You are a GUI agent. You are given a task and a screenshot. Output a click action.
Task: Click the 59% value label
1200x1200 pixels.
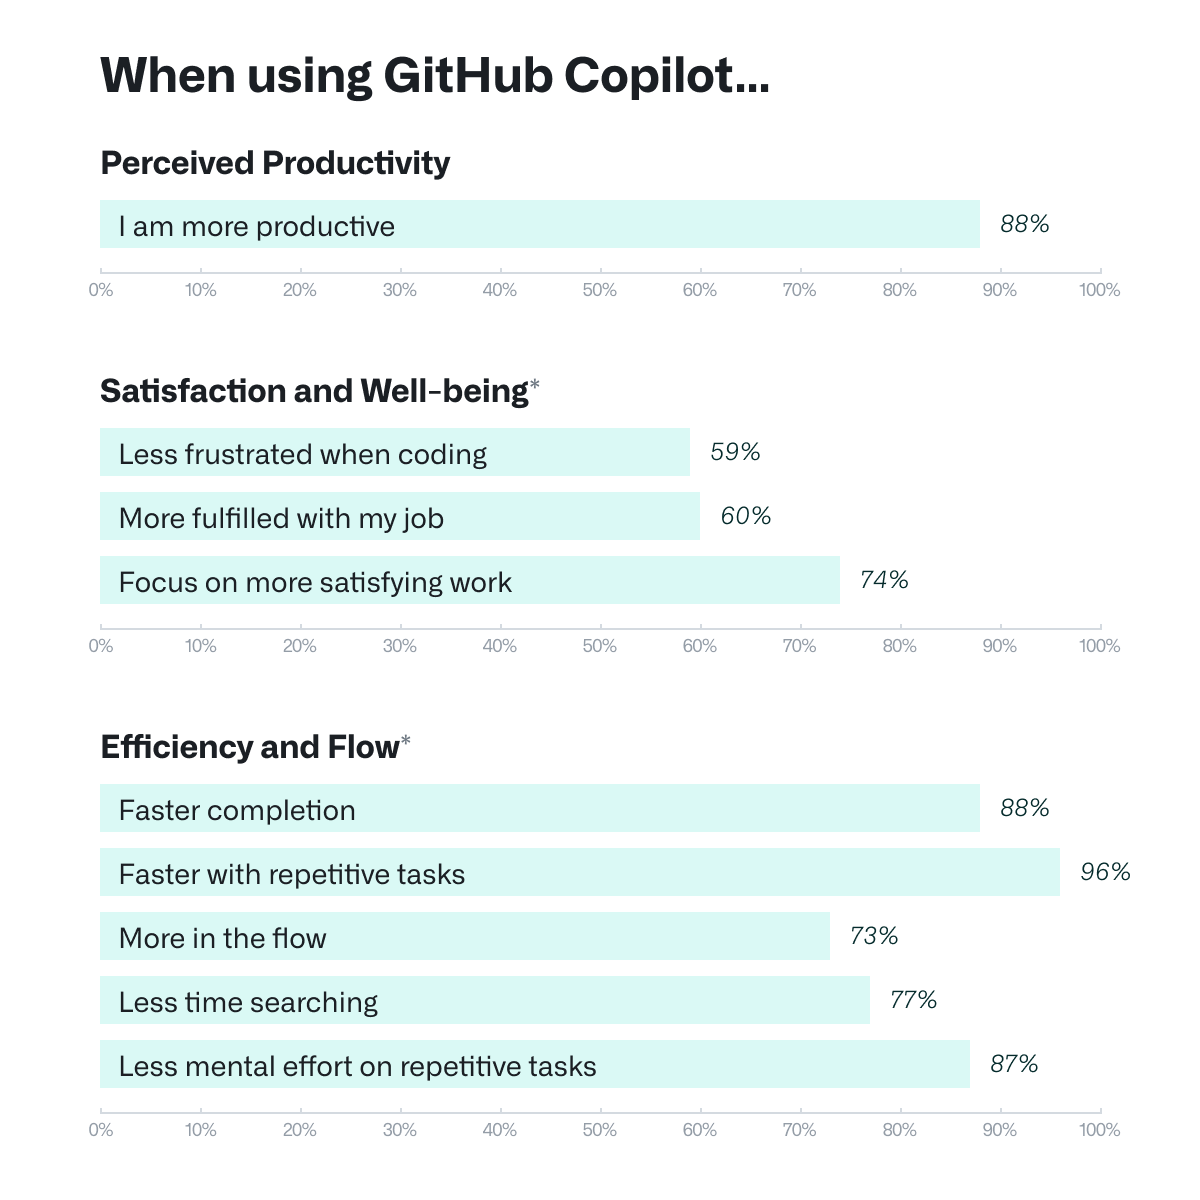tap(735, 452)
